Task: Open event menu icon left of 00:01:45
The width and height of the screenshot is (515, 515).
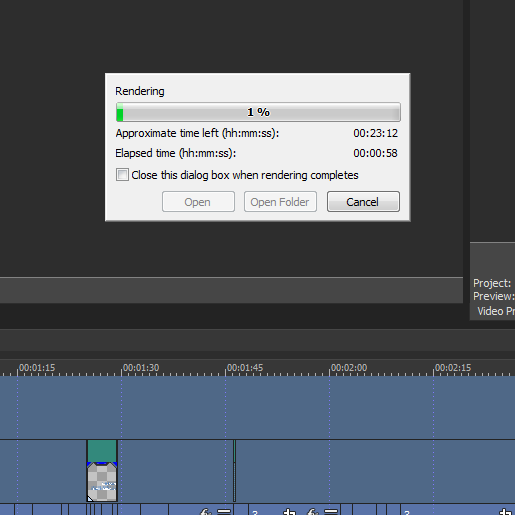Action: click(x=224, y=512)
